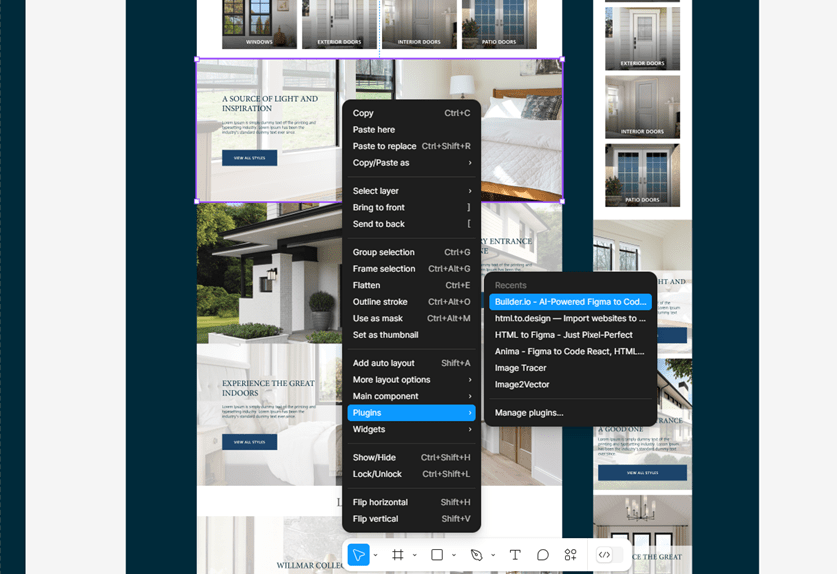Expand the Widgets submenu
This screenshot has height=574, width=837.
click(411, 429)
